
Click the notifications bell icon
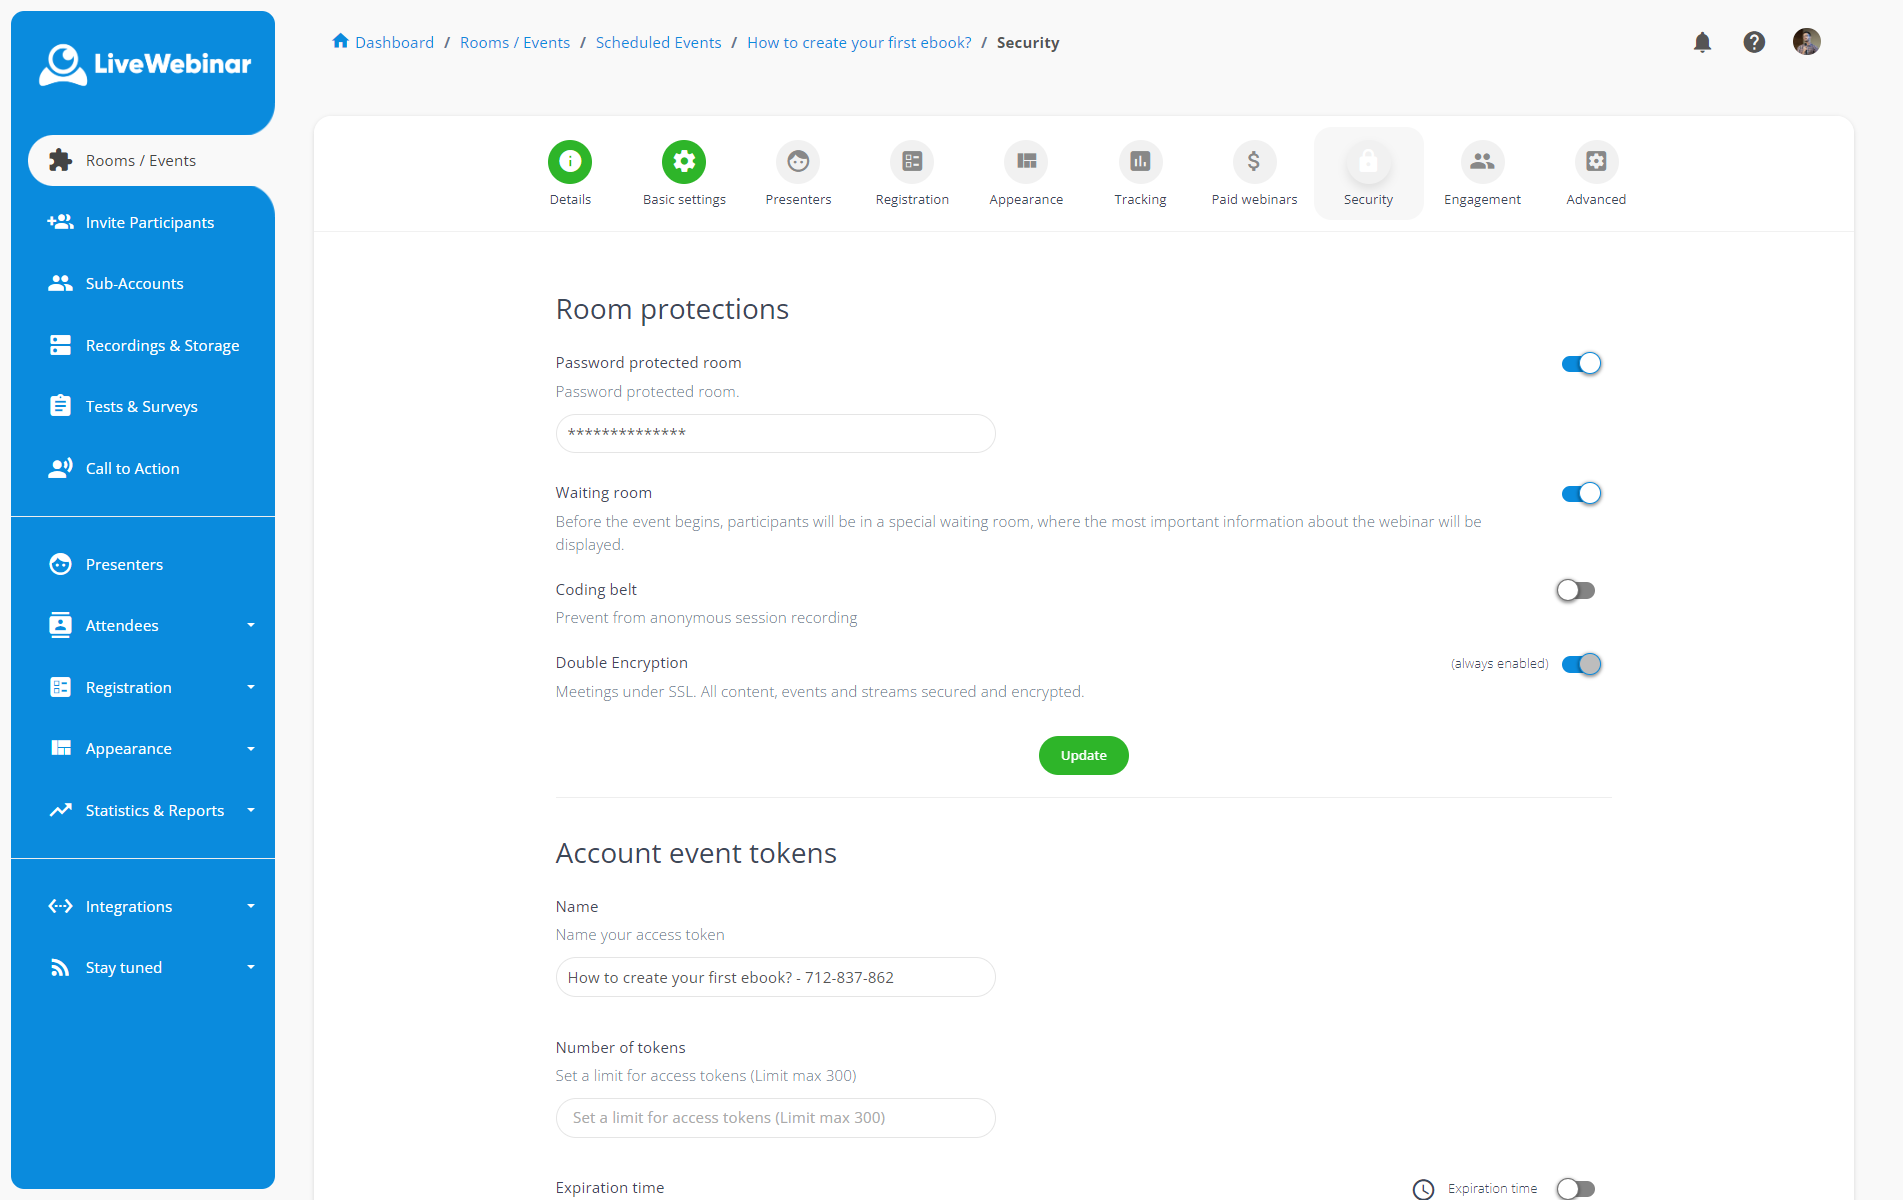pyautogui.click(x=1702, y=42)
